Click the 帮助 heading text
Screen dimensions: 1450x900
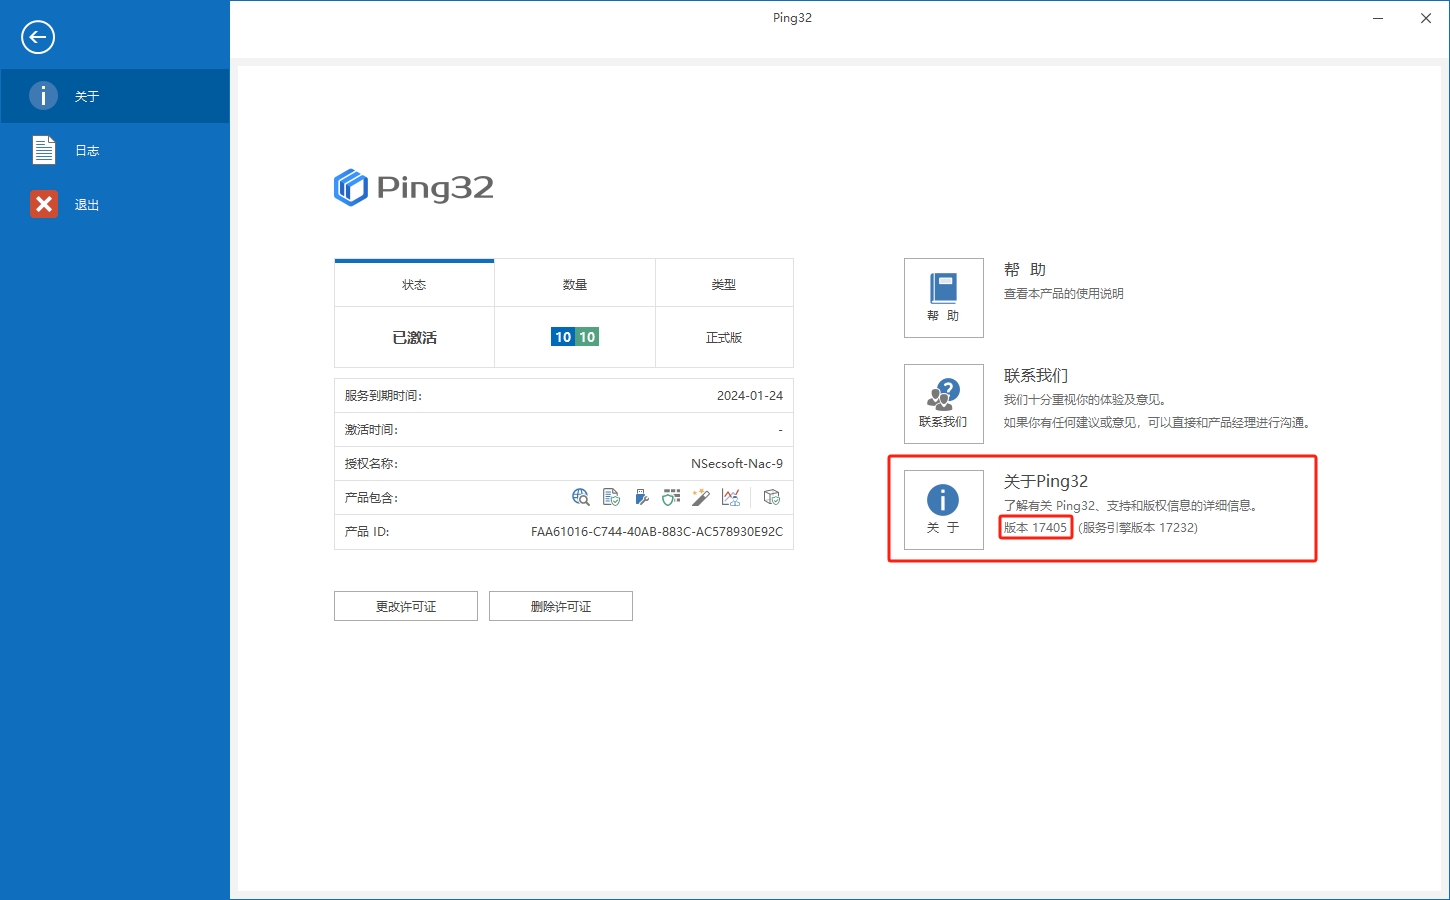(1025, 269)
